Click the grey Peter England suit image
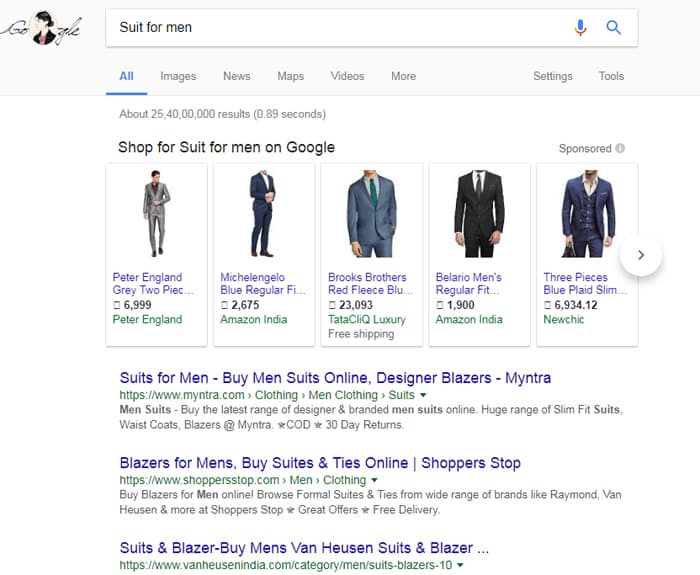The width and height of the screenshot is (700, 575). pyautogui.click(x=156, y=213)
